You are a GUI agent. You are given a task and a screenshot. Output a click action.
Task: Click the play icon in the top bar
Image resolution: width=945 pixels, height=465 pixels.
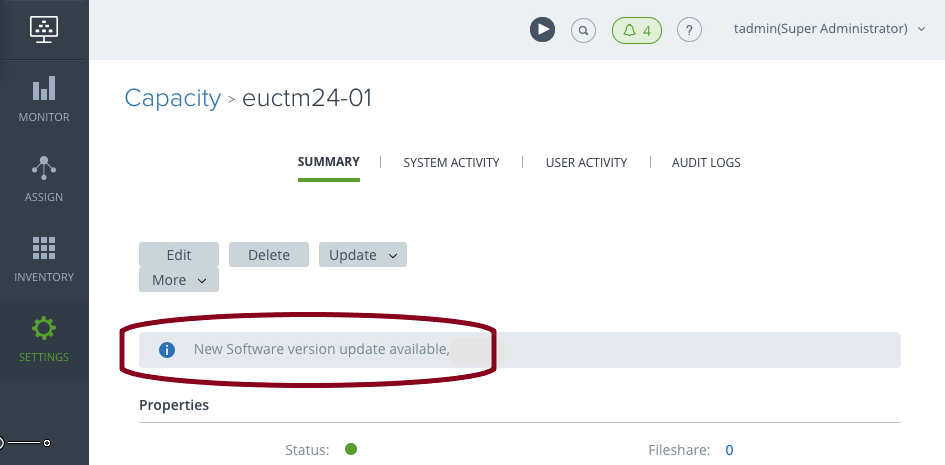tap(542, 30)
